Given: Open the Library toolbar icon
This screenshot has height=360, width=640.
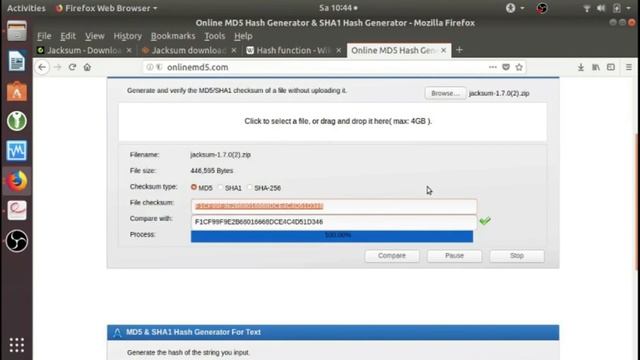Looking at the screenshot, I should (x=596, y=67).
